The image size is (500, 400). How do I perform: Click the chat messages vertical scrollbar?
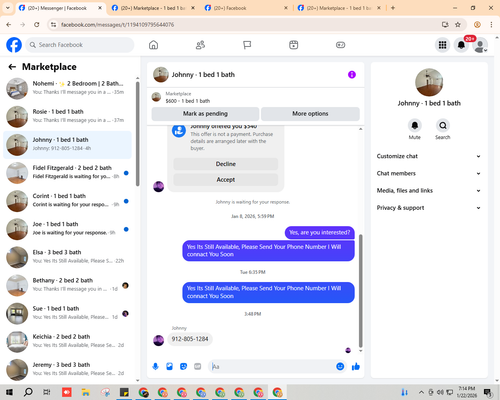click(x=360, y=290)
